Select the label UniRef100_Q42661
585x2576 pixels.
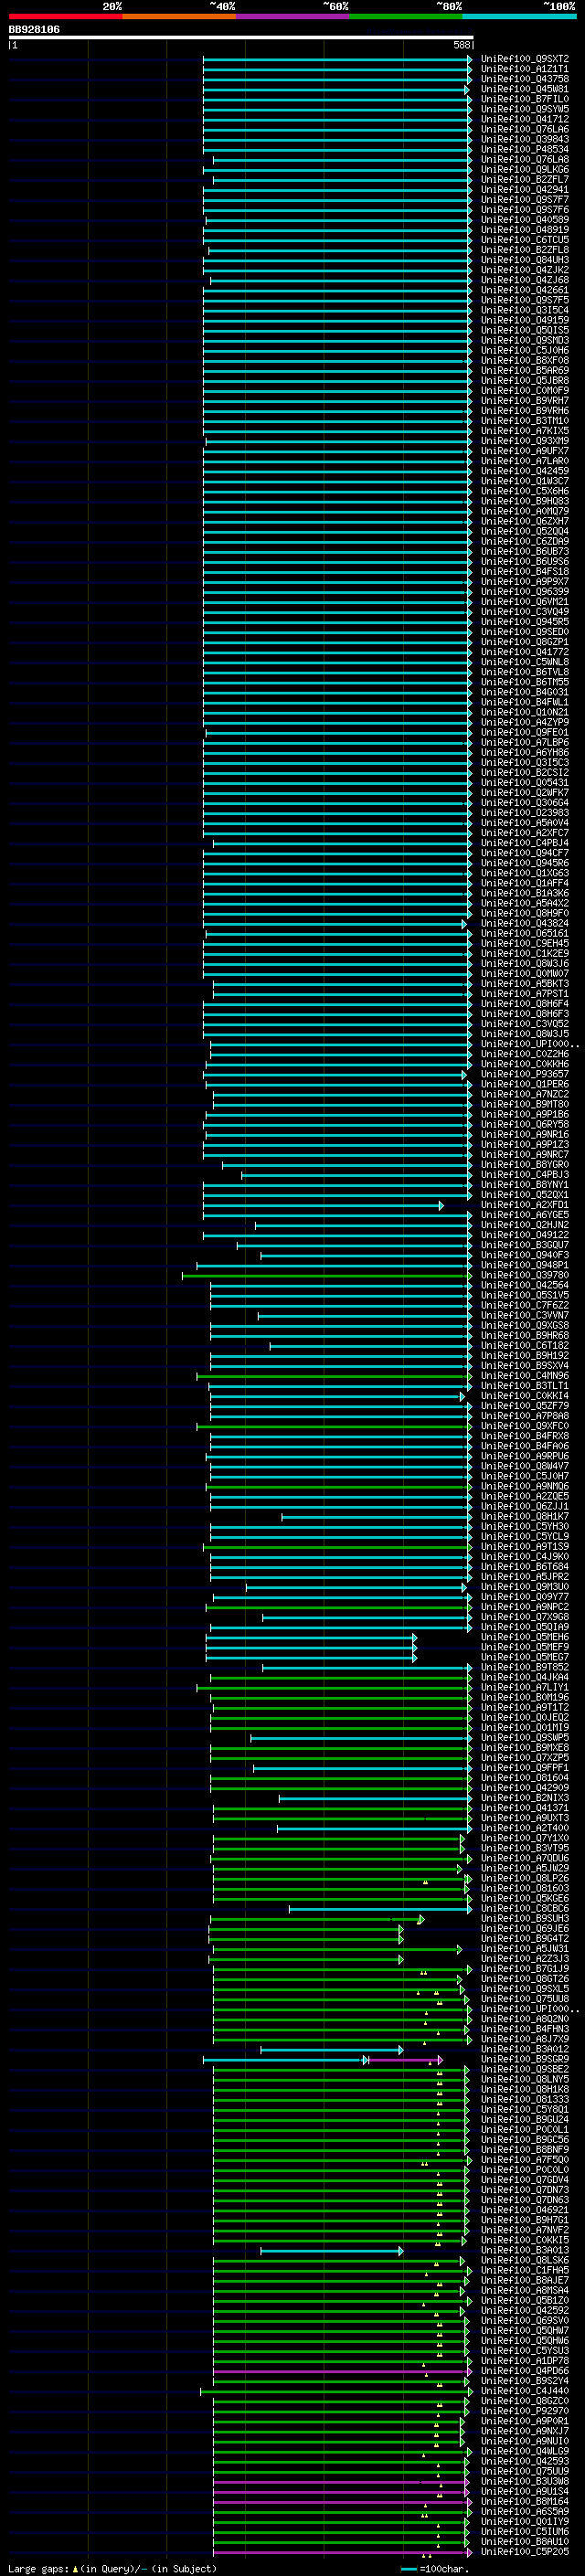[525, 290]
